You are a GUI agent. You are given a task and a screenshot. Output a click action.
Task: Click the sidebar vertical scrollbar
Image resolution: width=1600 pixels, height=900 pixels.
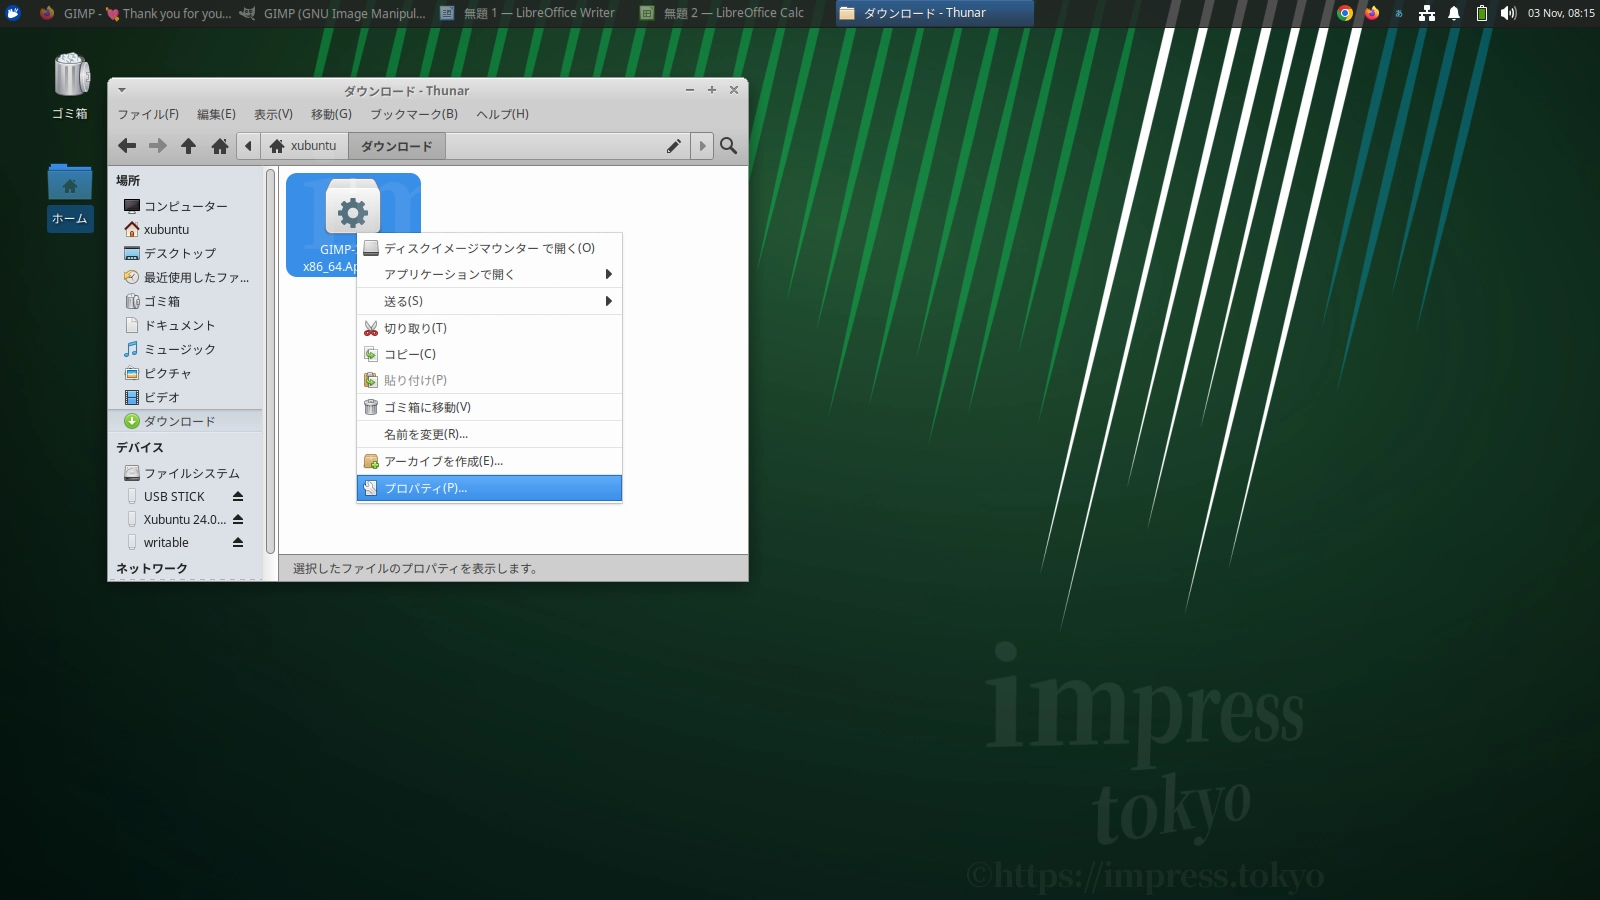click(x=270, y=360)
